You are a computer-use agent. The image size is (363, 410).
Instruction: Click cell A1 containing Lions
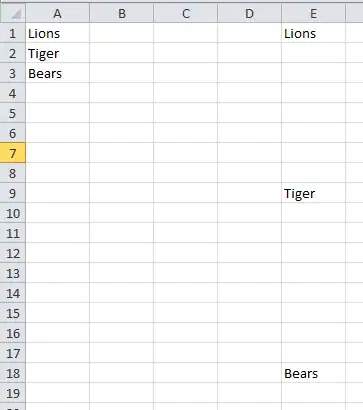pos(57,33)
